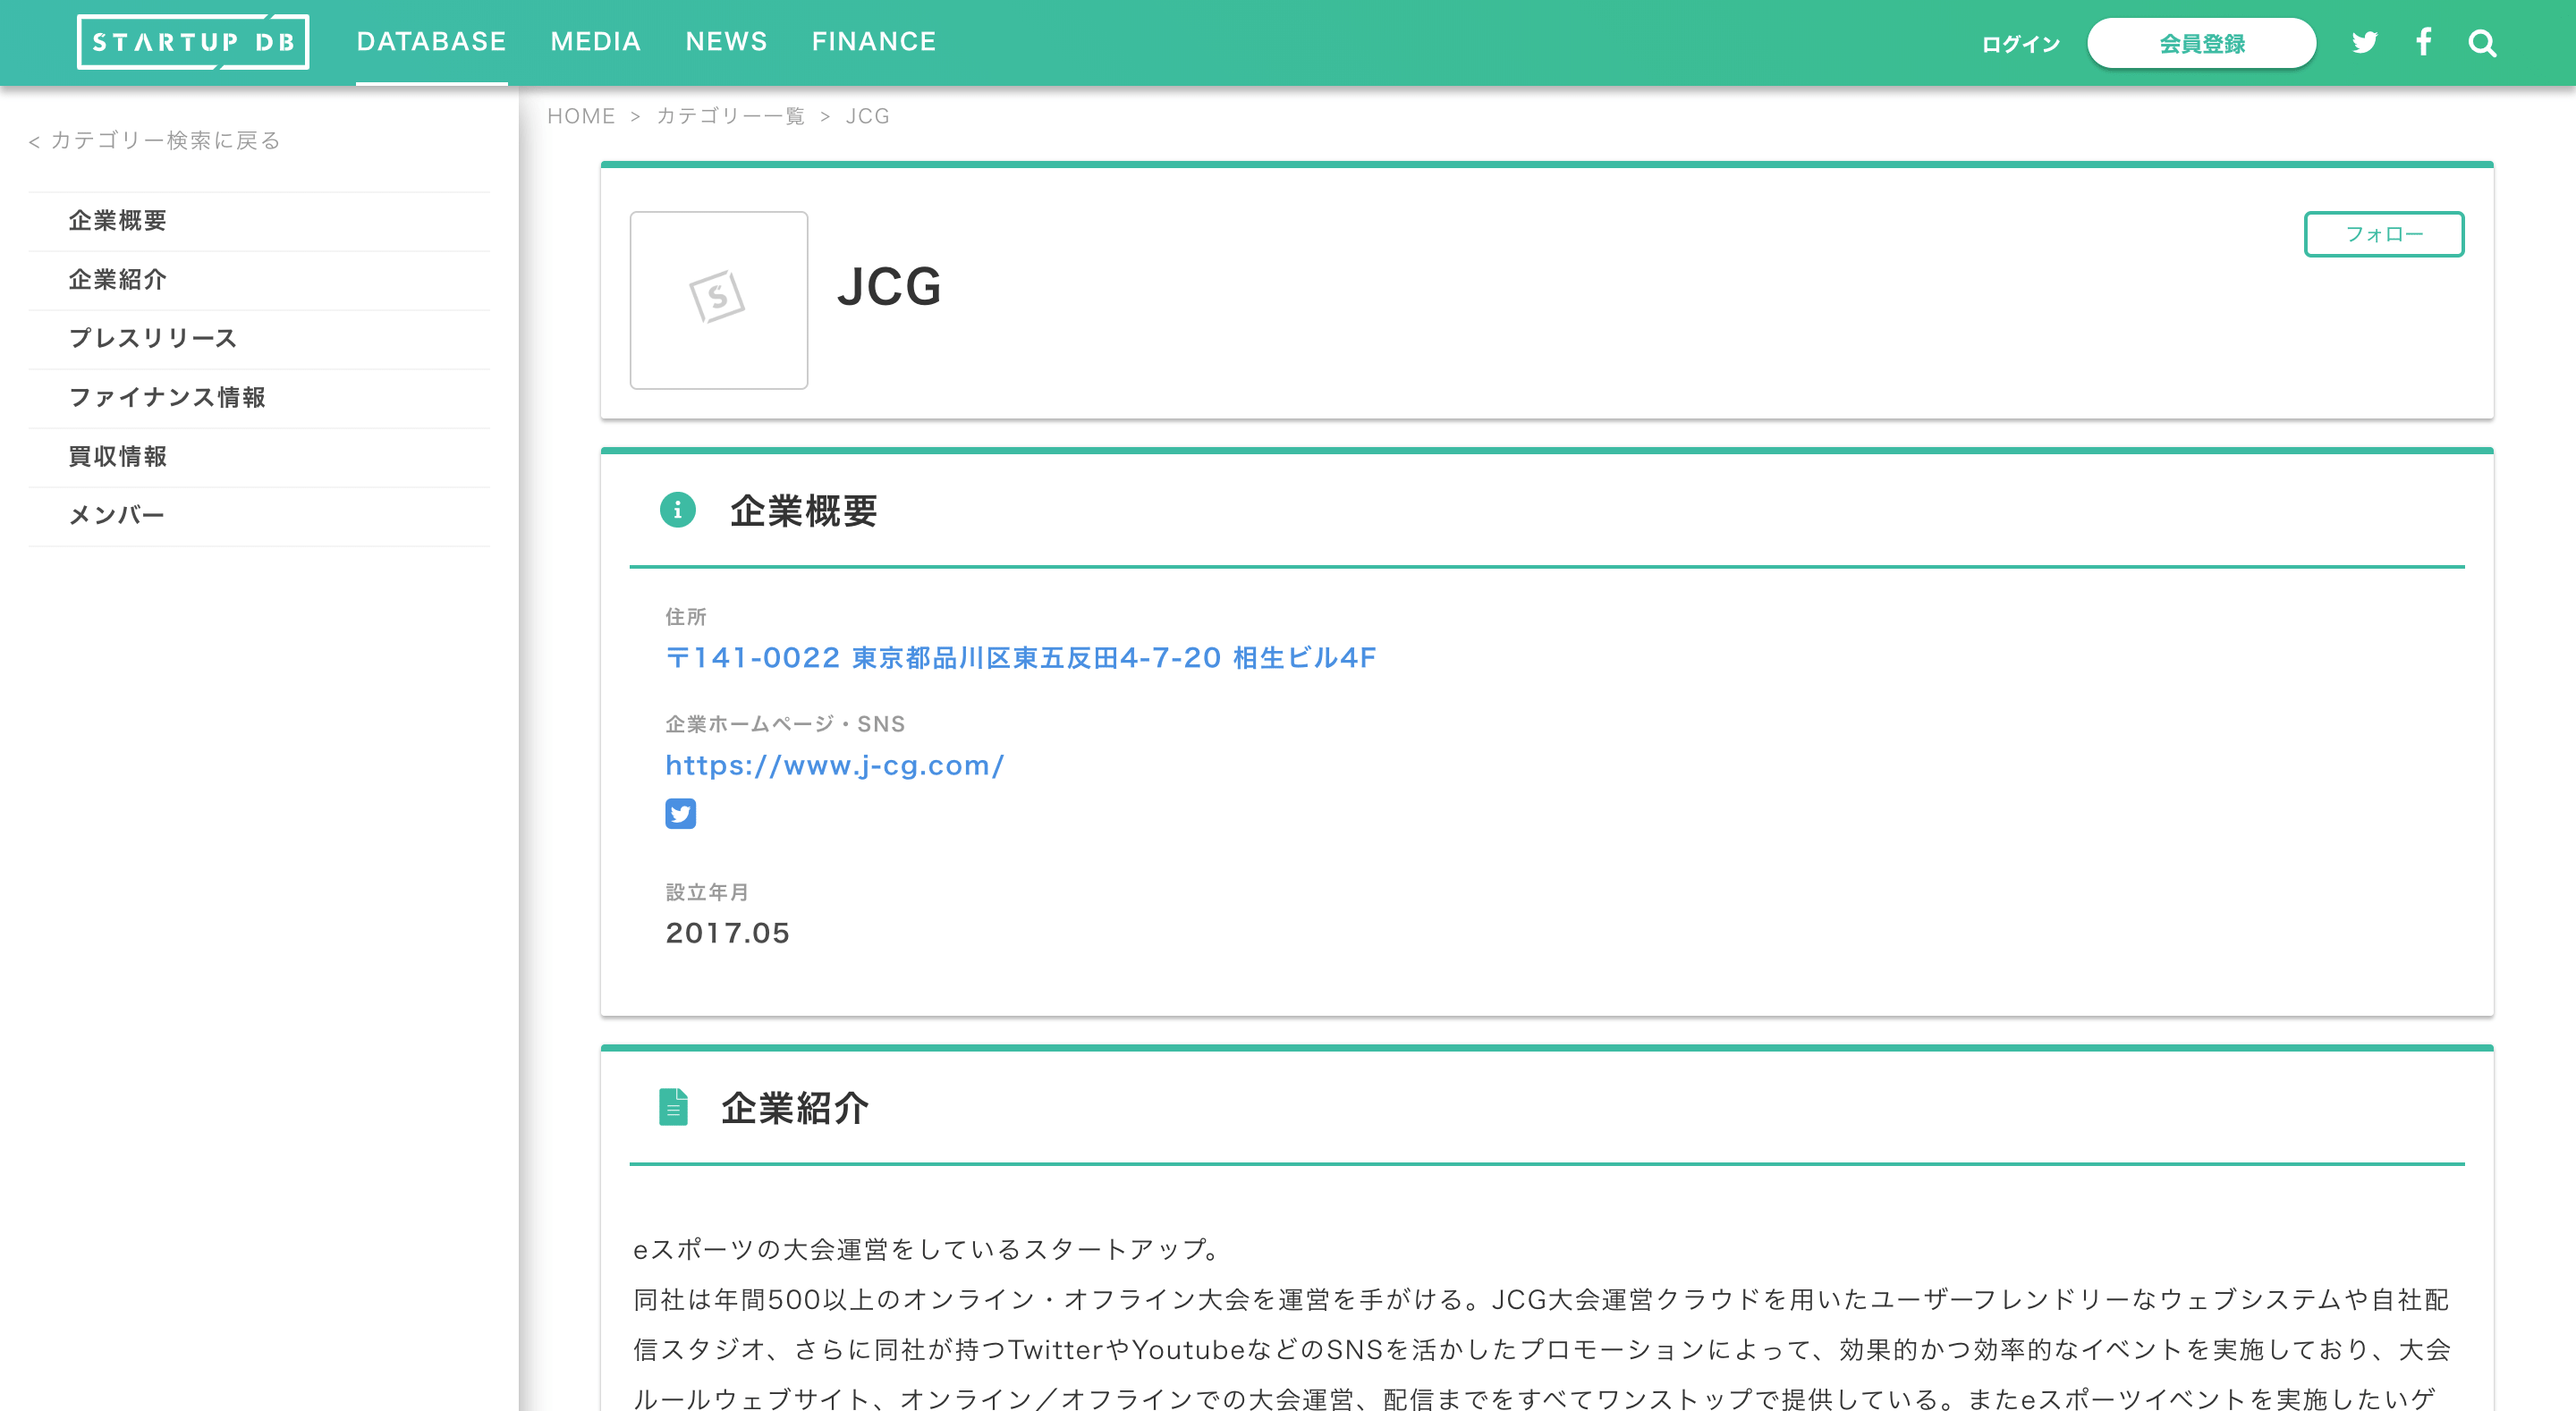The height and width of the screenshot is (1411, 2576).
Task: Follow JCG with フォロー button
Action: pyautogui.click(x=2383, y=234)
